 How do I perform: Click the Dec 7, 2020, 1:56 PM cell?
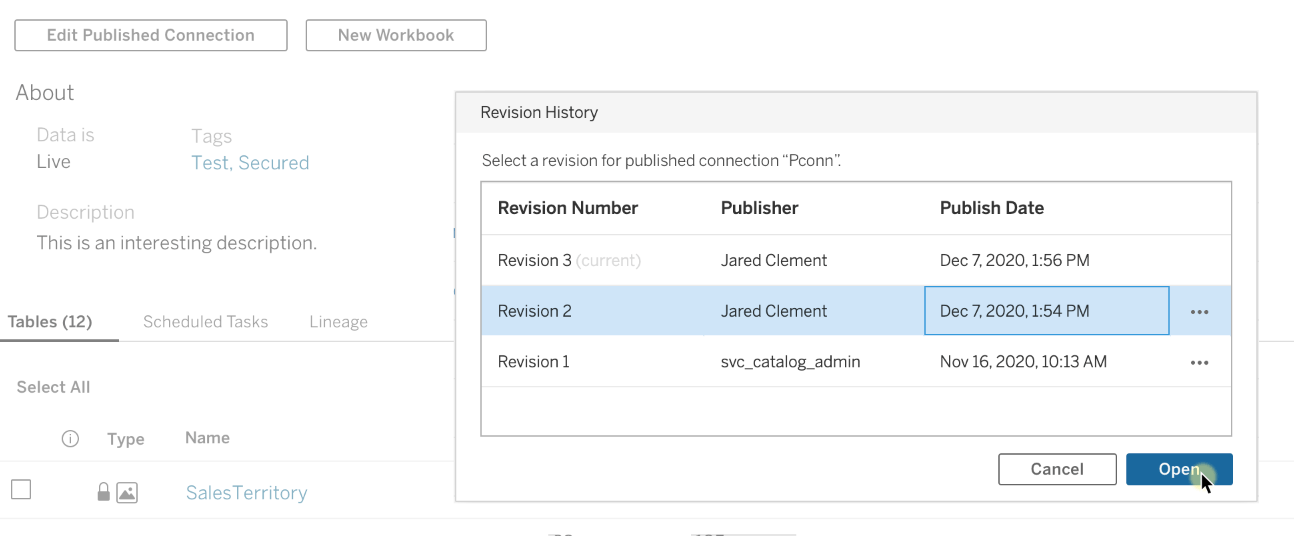[x=1014, y=260]
